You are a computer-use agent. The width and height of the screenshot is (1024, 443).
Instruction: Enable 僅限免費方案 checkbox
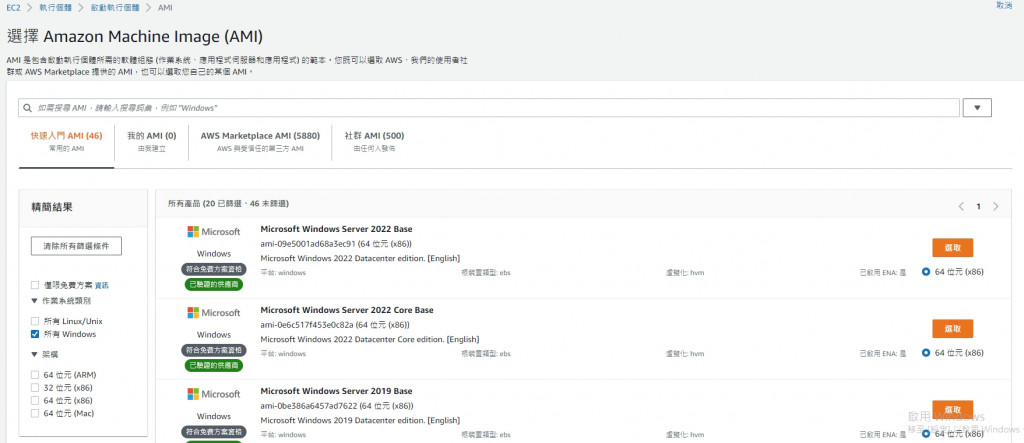tap(35, 285)
